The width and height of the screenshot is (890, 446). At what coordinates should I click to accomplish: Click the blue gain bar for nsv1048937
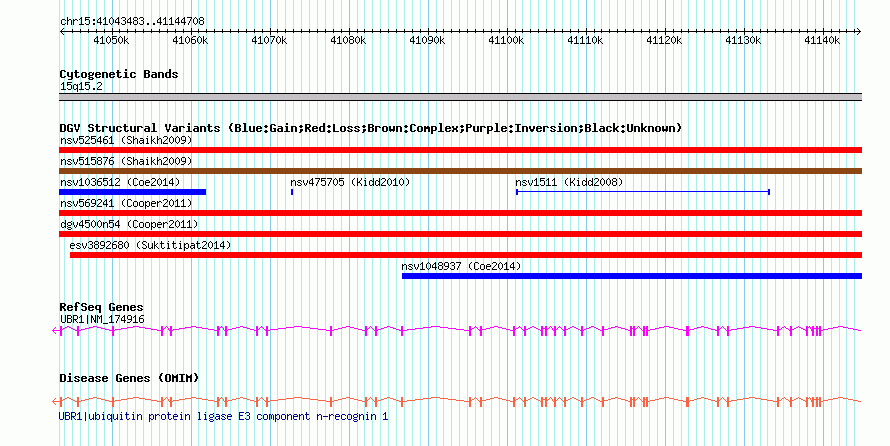[x=632, y=276]
